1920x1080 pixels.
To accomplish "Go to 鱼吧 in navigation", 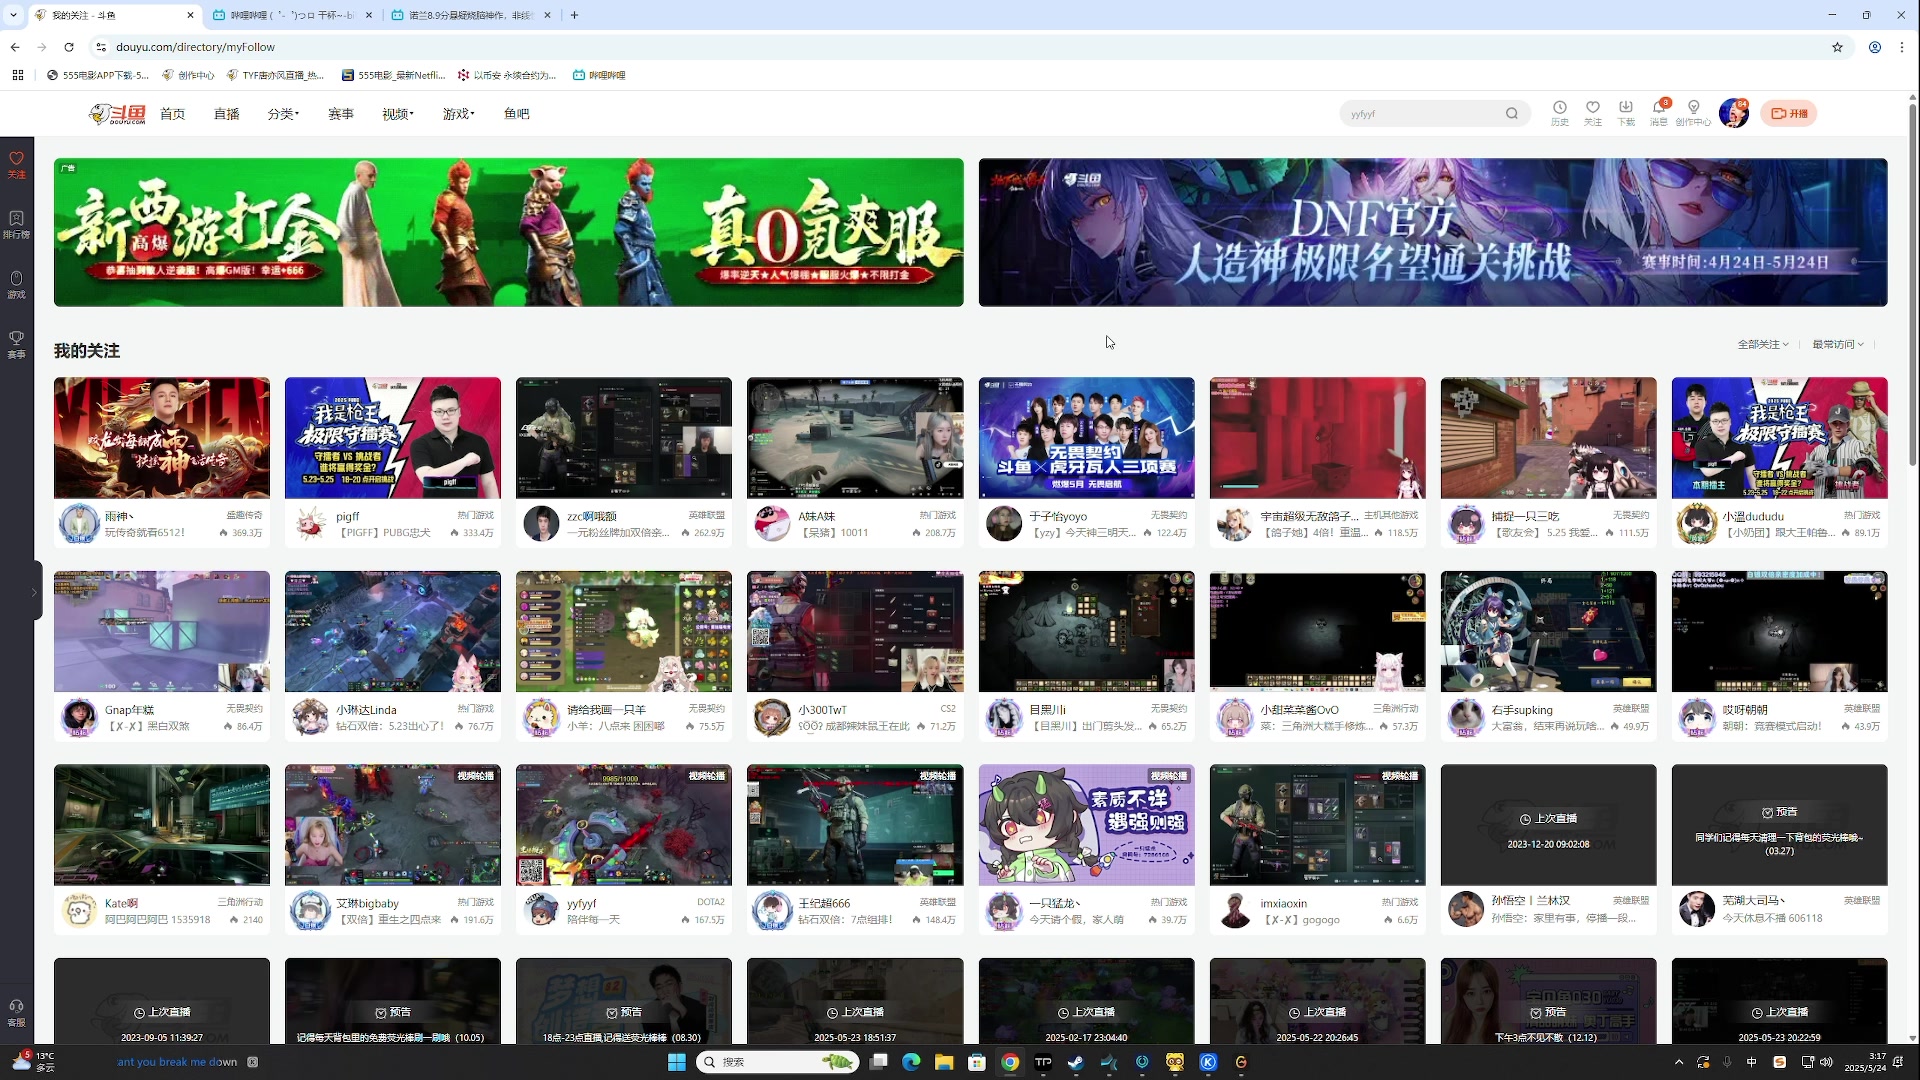I will [517, 114].
